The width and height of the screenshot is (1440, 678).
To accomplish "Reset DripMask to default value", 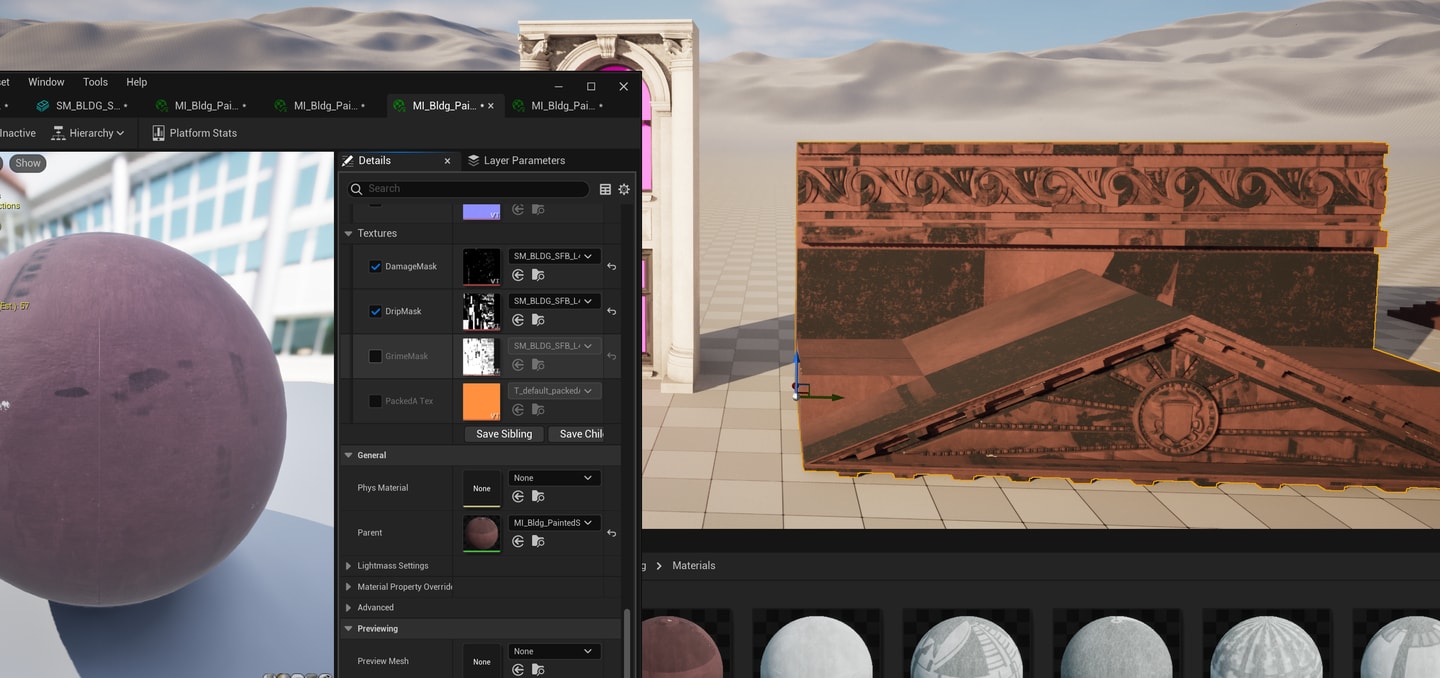I will point(611,312).
